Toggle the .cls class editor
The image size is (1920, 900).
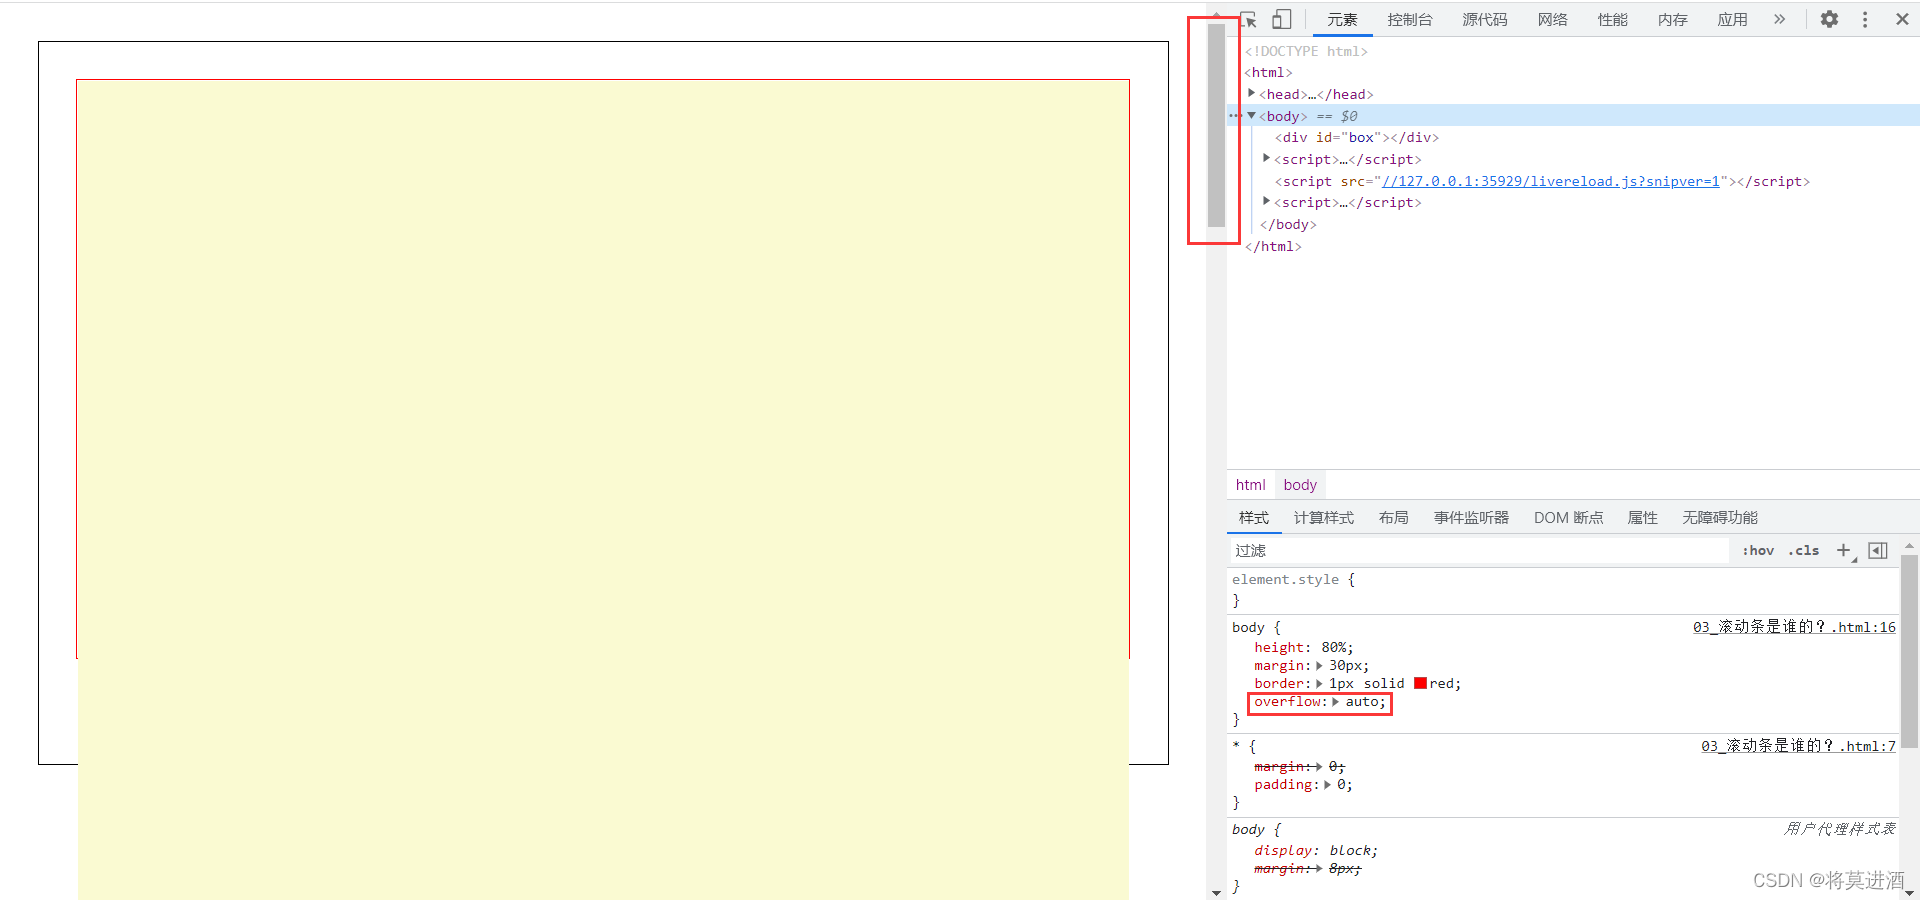1804,551
